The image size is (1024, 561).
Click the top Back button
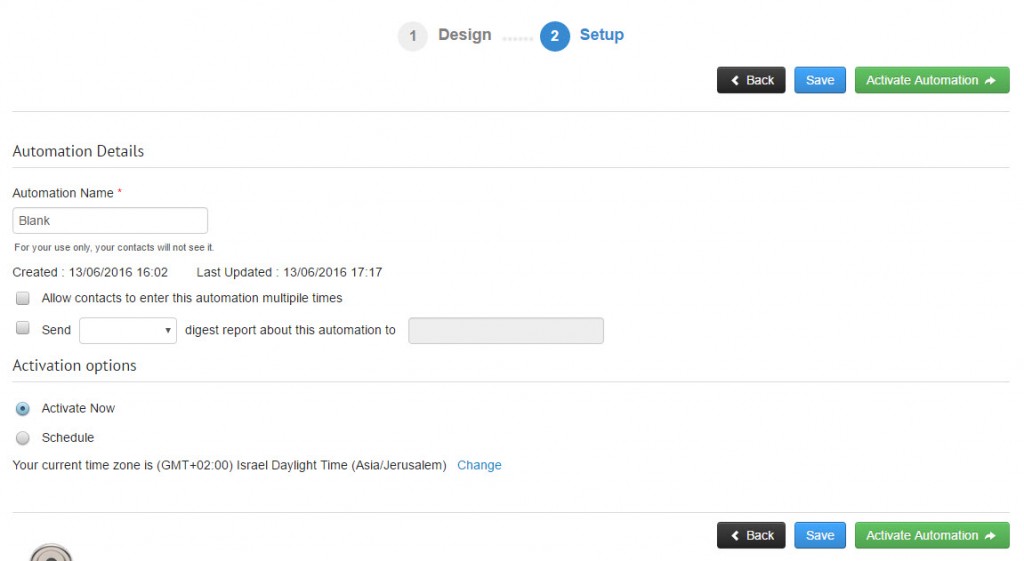[x=751, y=80]
